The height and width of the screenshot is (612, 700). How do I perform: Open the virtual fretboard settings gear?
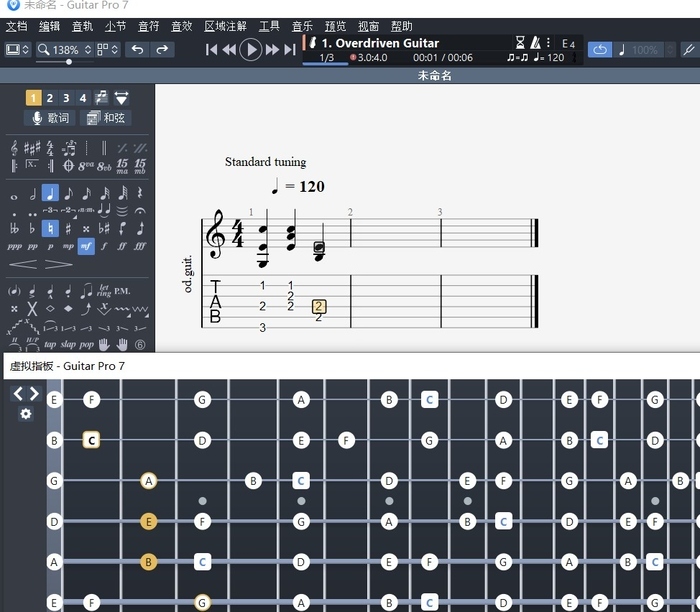(x=26, y=414)
